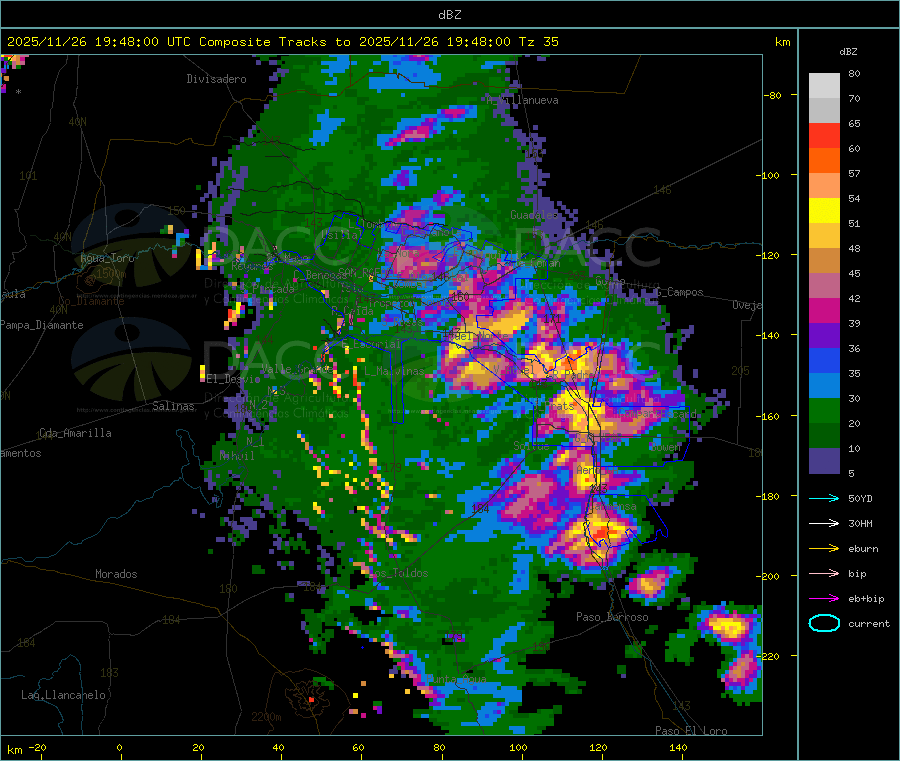Click the 140 km x-axis tick label

678,747
